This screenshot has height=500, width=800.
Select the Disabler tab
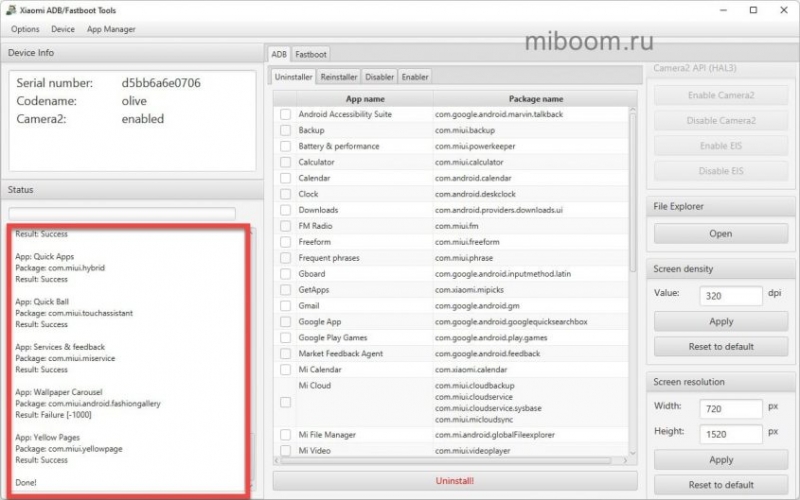tap(379, 77)
